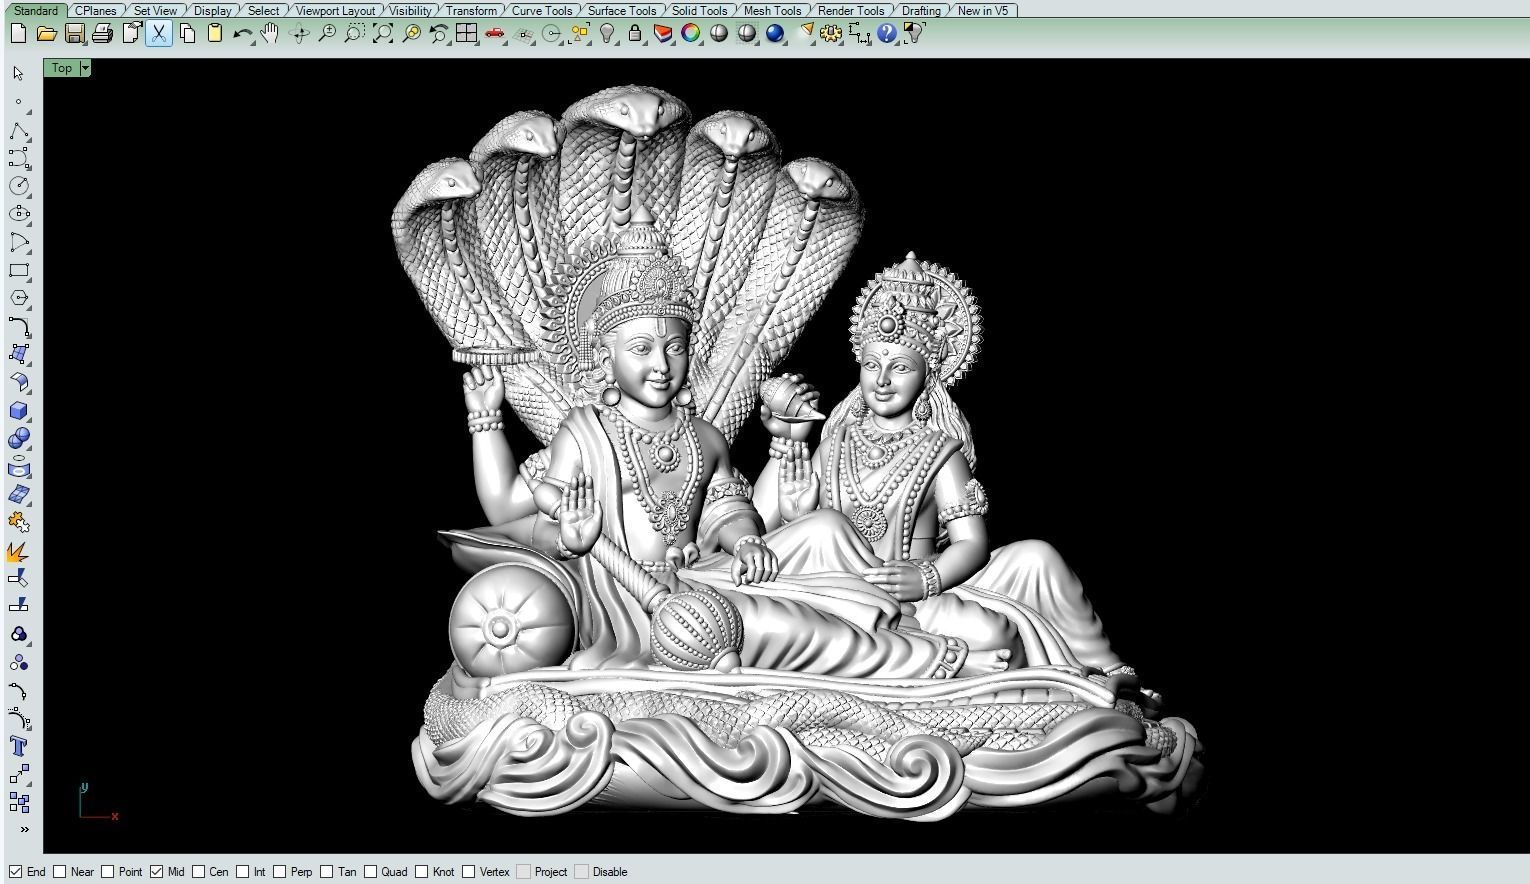Open the color wheel Properties icon
The height and width of the screenshot is (884, 1530).
[690, 33]
